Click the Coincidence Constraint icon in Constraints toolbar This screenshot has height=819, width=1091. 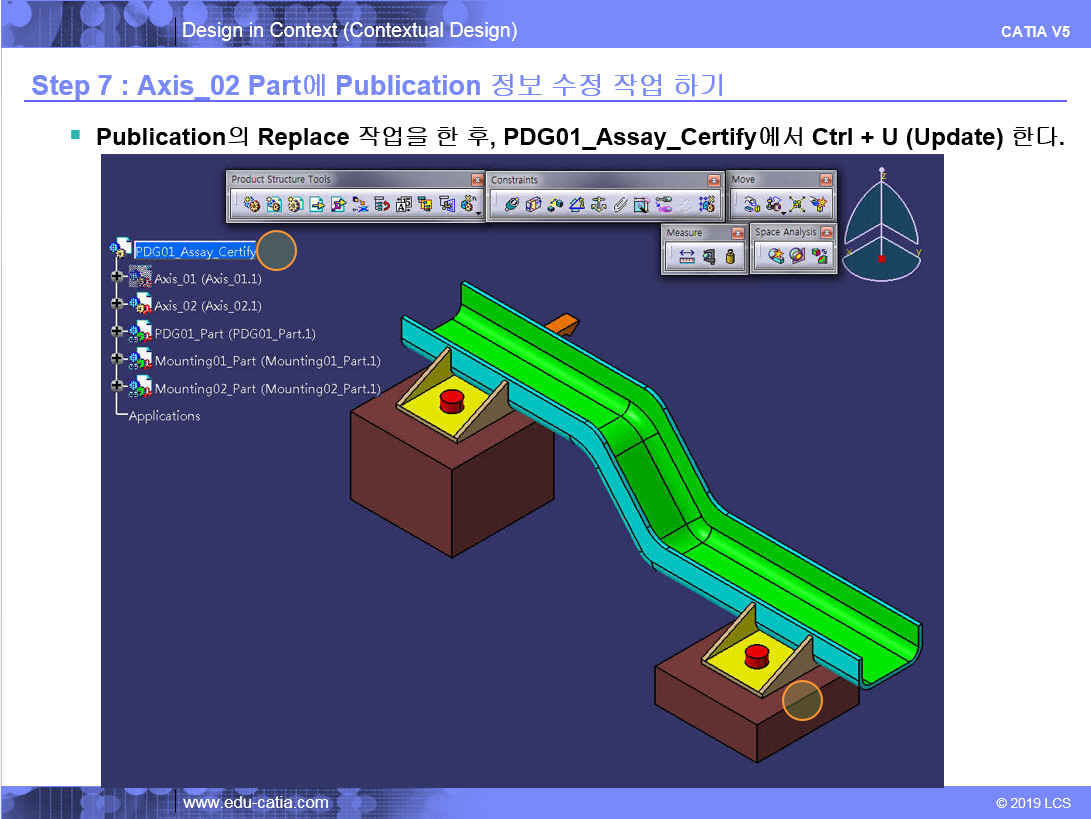coord(512,205)
